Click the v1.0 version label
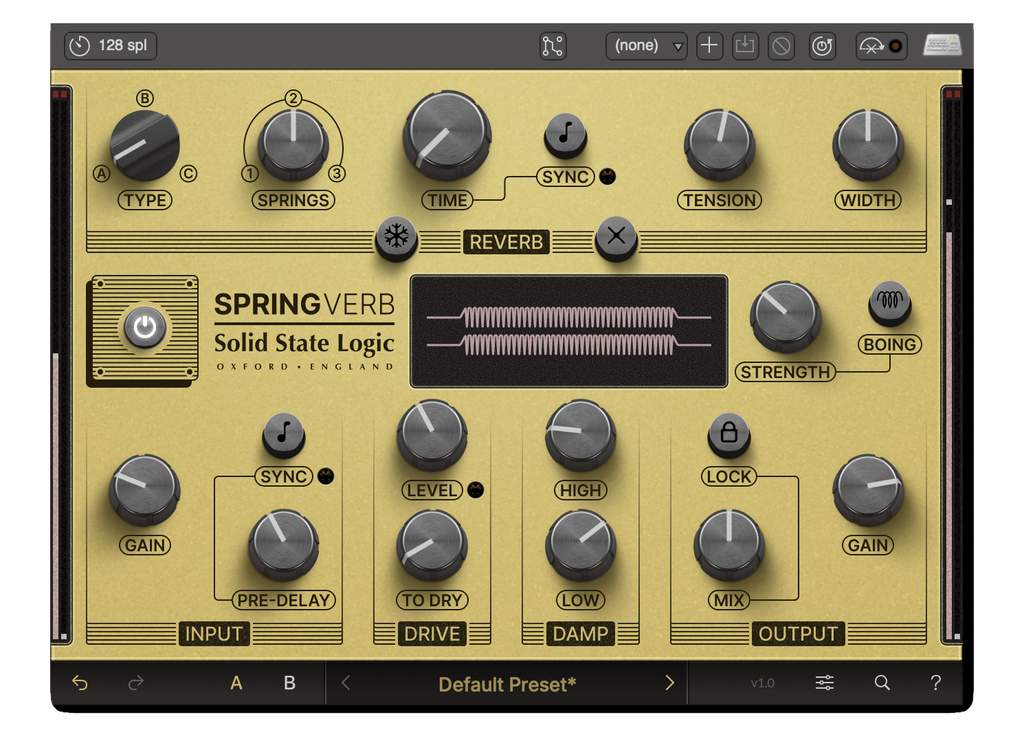This screenshot has height=741, width=1024. click(762, 684)
